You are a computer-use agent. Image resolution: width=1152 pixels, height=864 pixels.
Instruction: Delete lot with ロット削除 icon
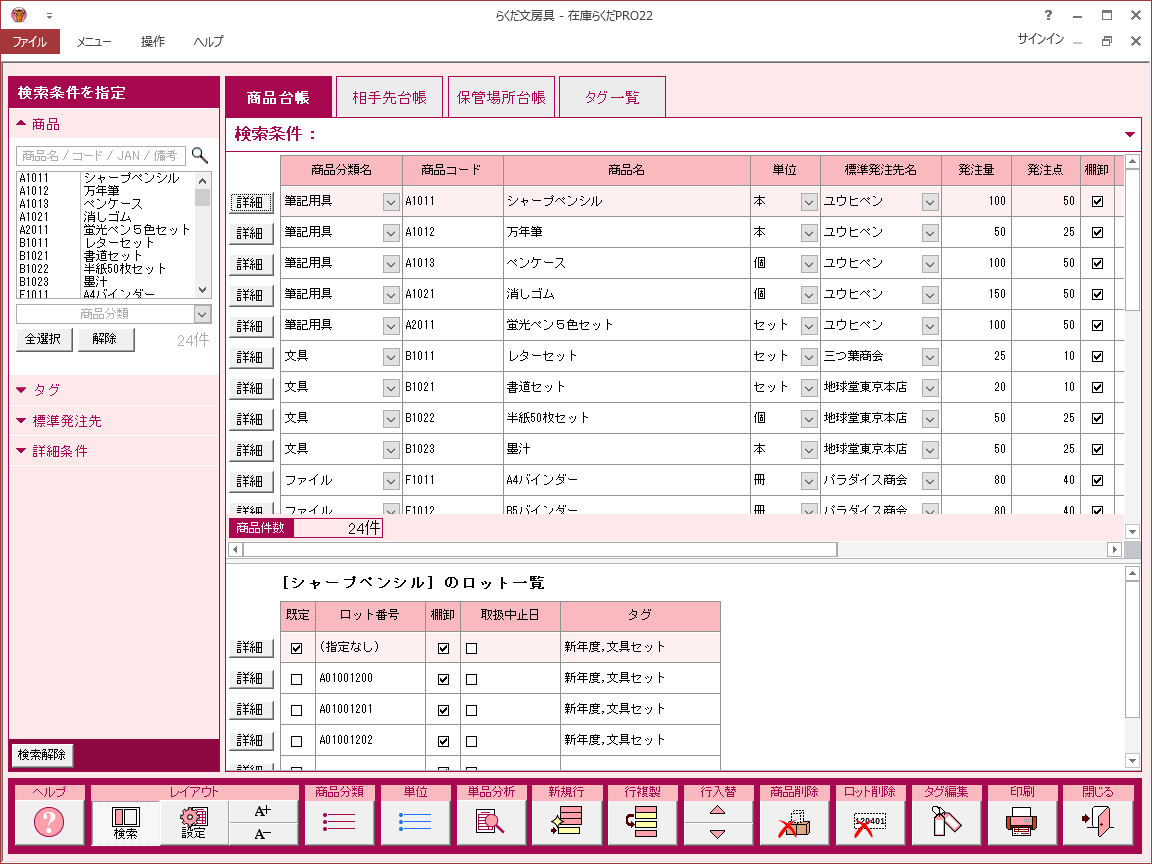pyautogui.click(x=870, y=821)
